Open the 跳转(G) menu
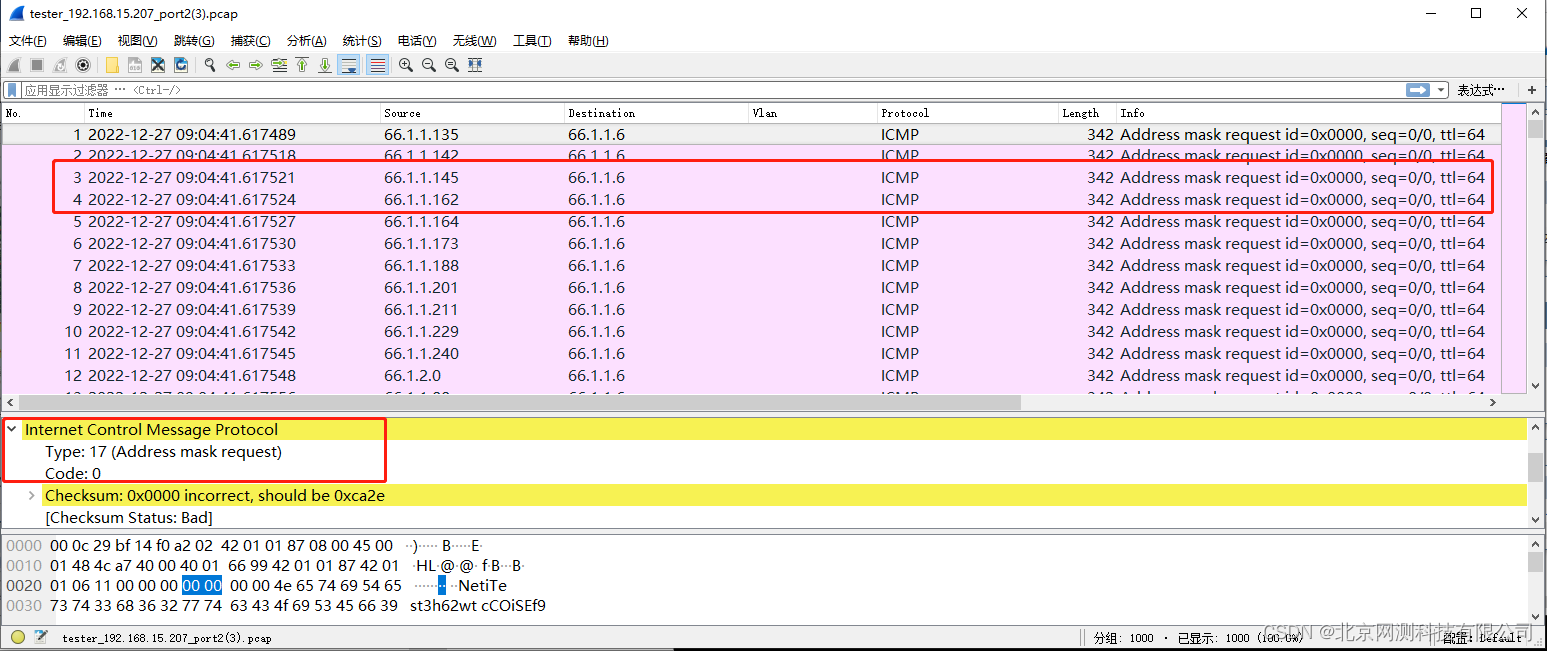Image resolution: width=1547 pixels, height=651 pixels. [x=194, y=41]
